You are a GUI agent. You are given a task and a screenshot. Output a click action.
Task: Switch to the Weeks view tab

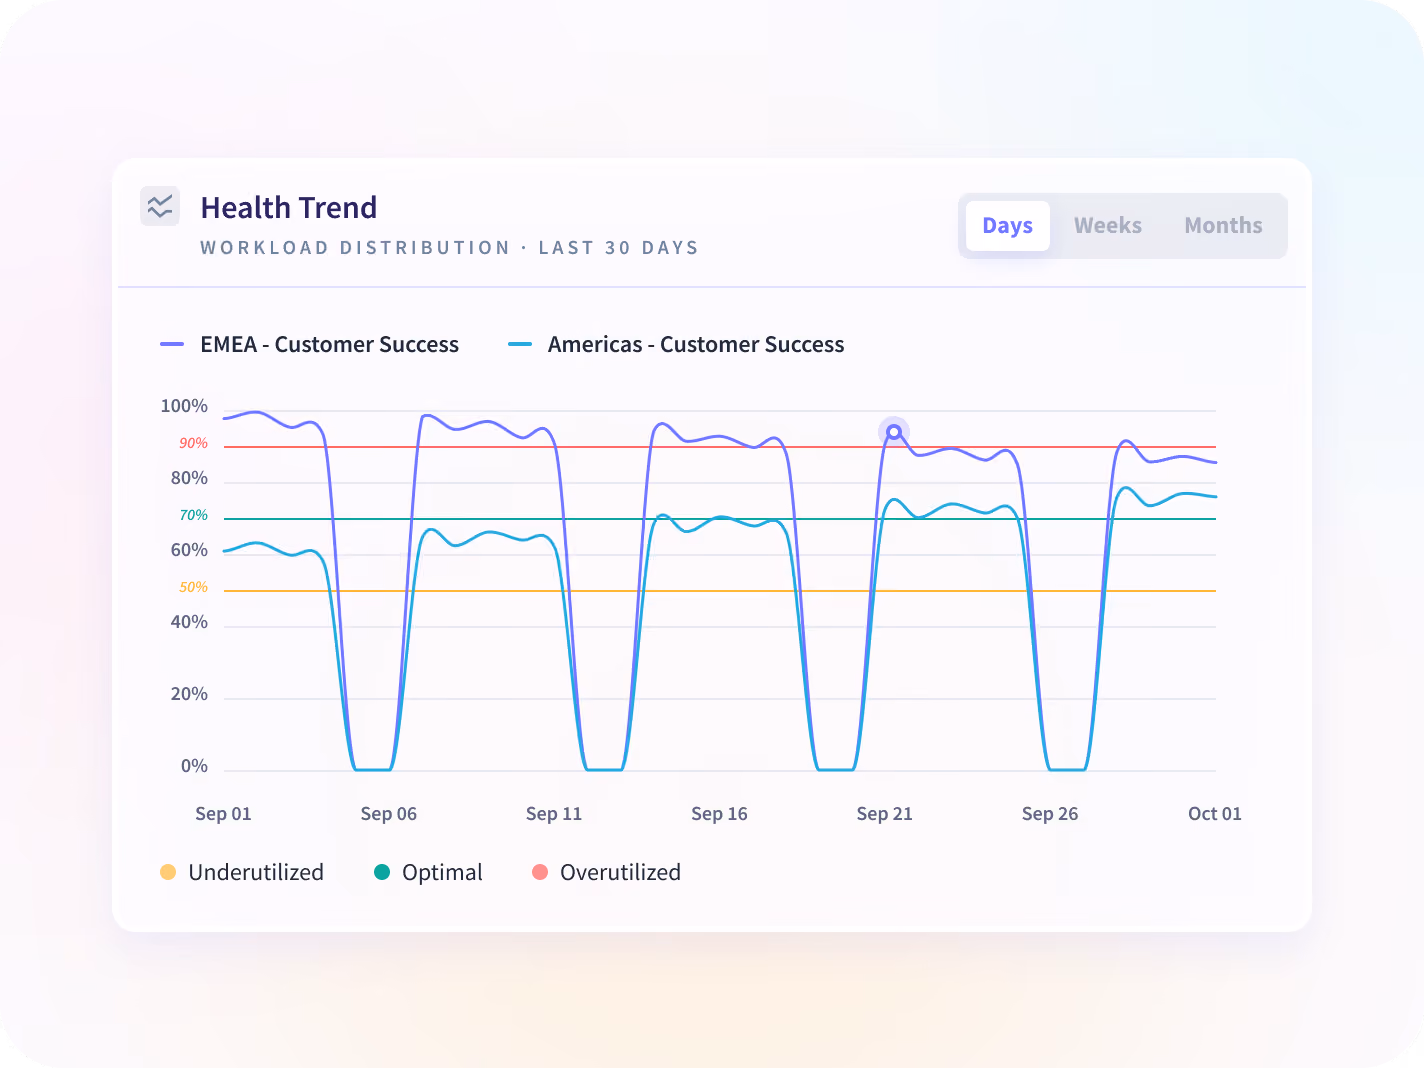click(1108, 226)
